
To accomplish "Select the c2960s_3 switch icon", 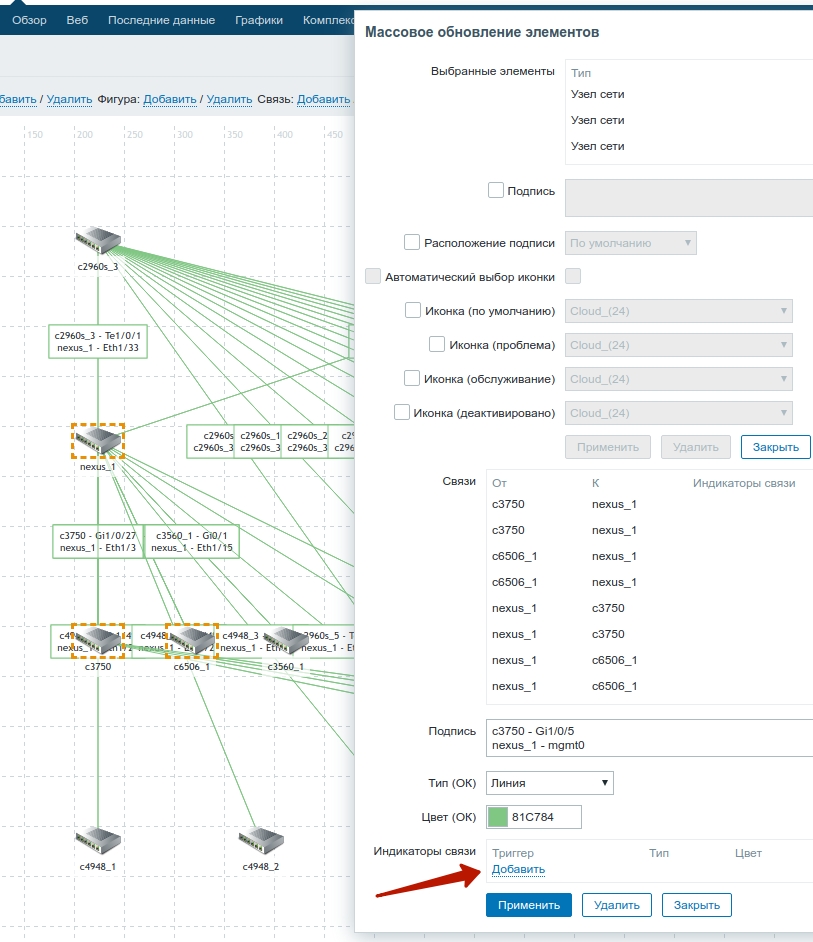I will tap(98, 241).
